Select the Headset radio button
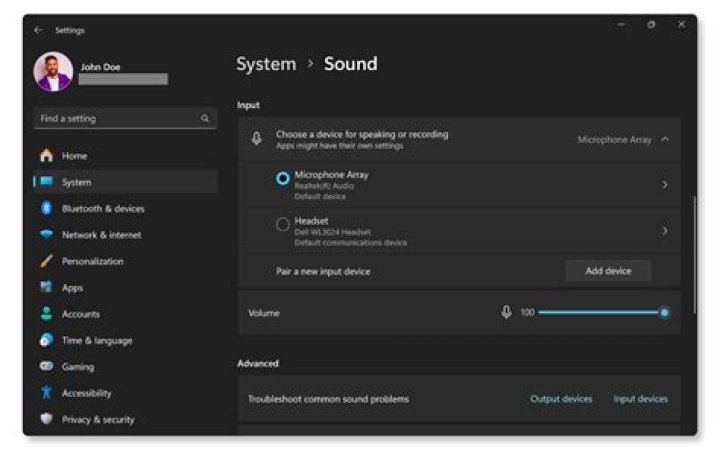This screenshot has width=720, height=450. point(283,225)
